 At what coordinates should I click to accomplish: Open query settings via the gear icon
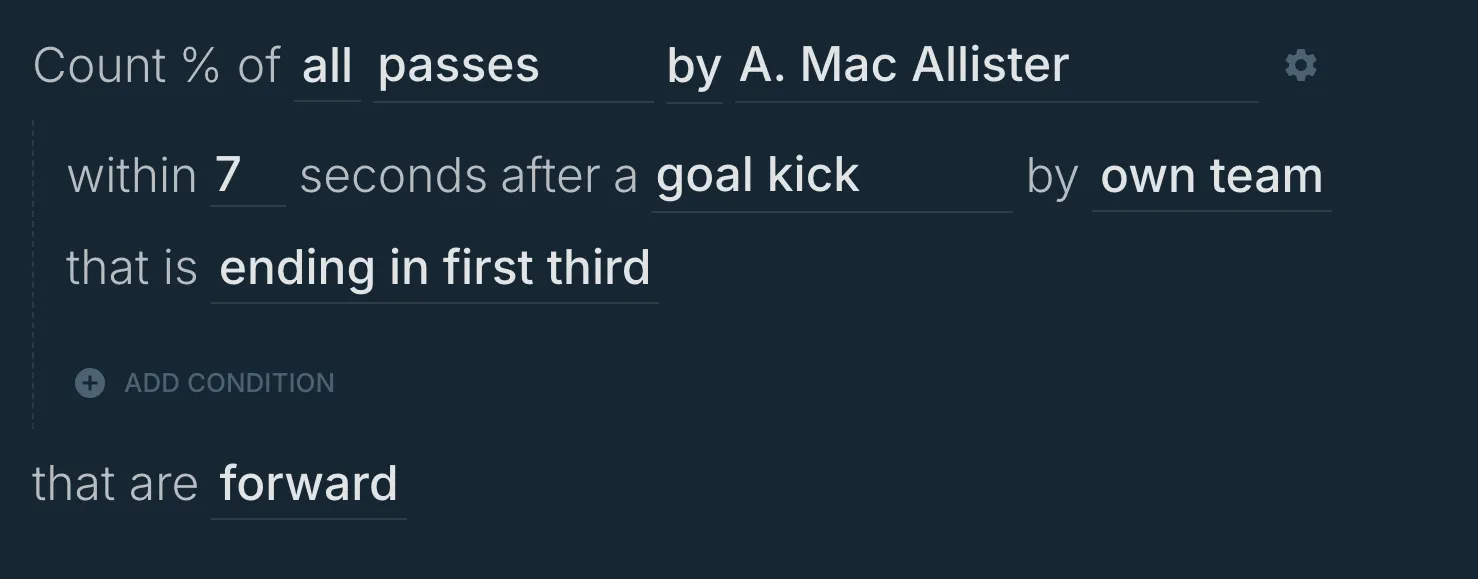(x=1300, y=66)
